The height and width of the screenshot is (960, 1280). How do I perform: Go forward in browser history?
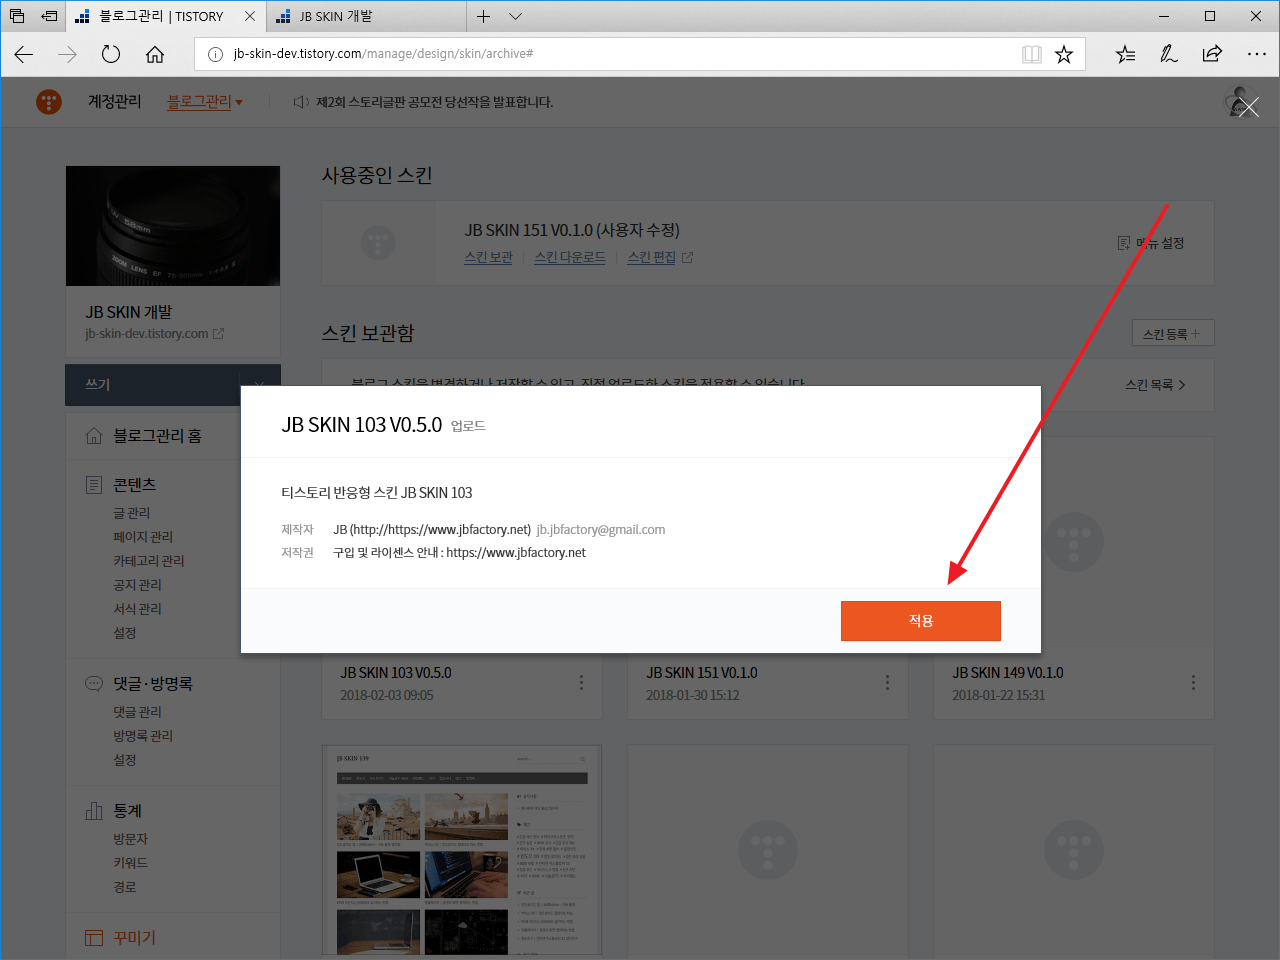pyautogui.click(x=68, y=54)
